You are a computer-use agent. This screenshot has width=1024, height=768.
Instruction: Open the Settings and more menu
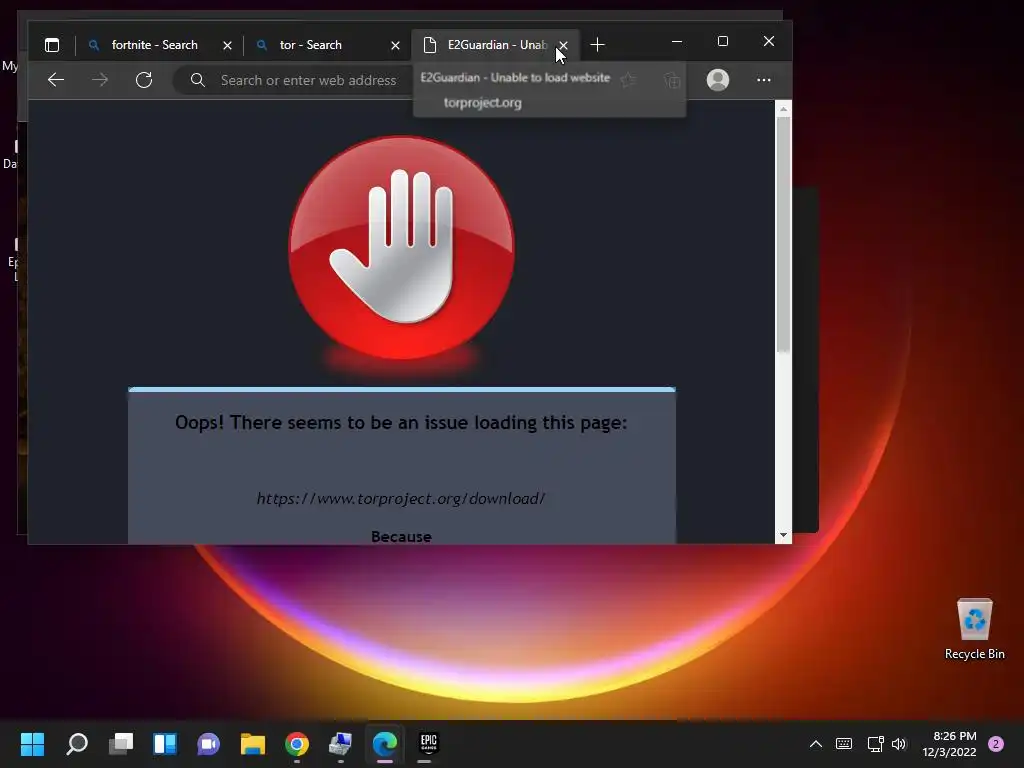(x=763, y=80)
